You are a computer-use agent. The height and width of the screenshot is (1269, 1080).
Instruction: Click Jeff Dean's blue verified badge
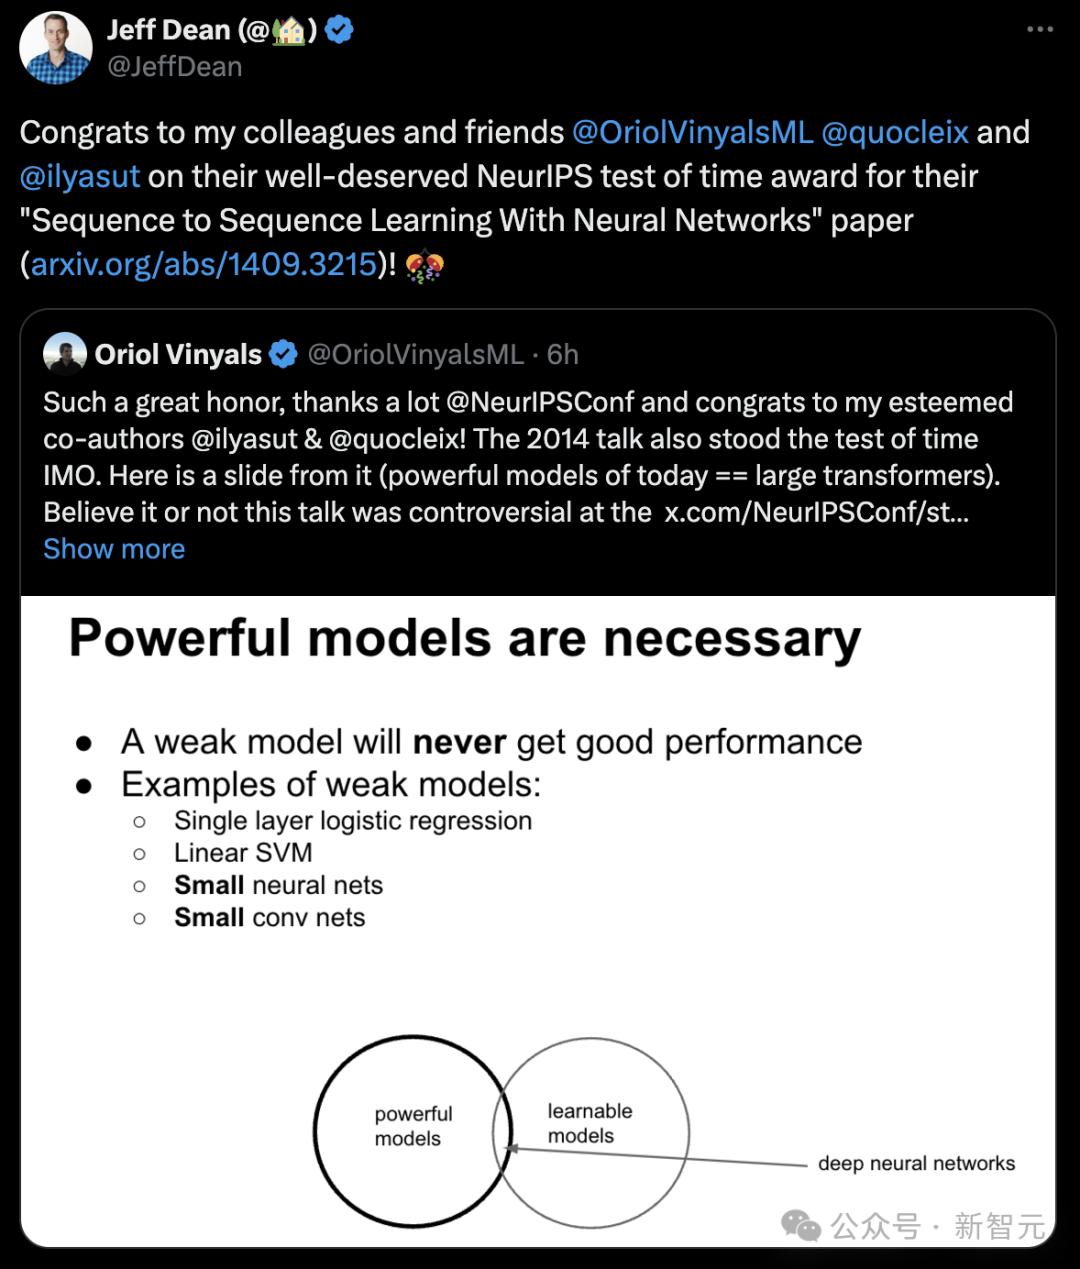[x=340, y=30]
